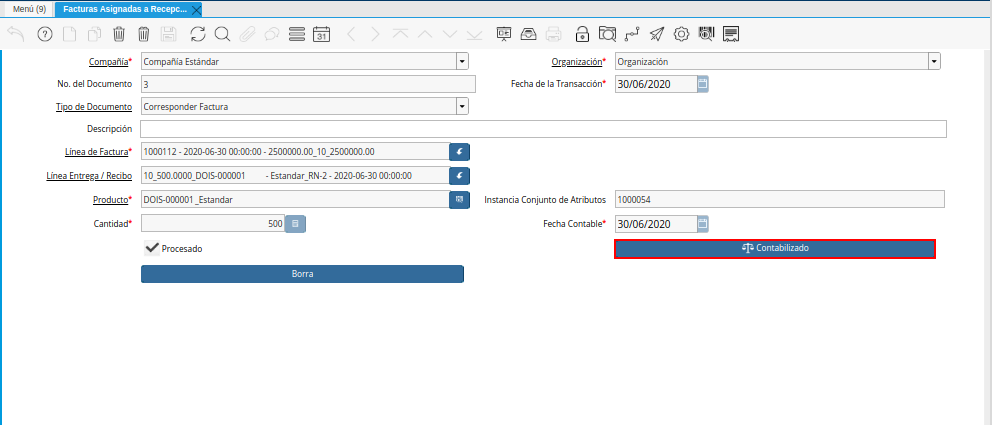Click the Undo changes arrow icon
This screenshot has height=425, width=992.
(16, 34)
